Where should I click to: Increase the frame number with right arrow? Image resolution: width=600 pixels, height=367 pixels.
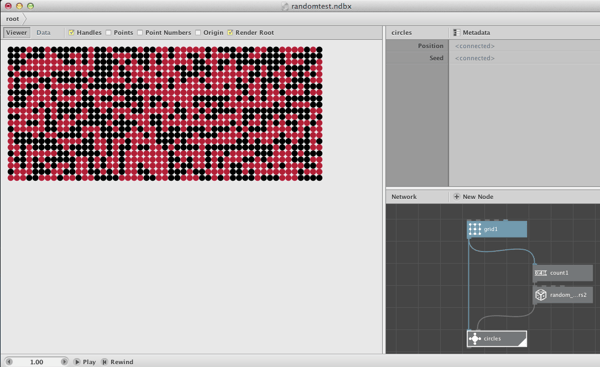[64, 362]
